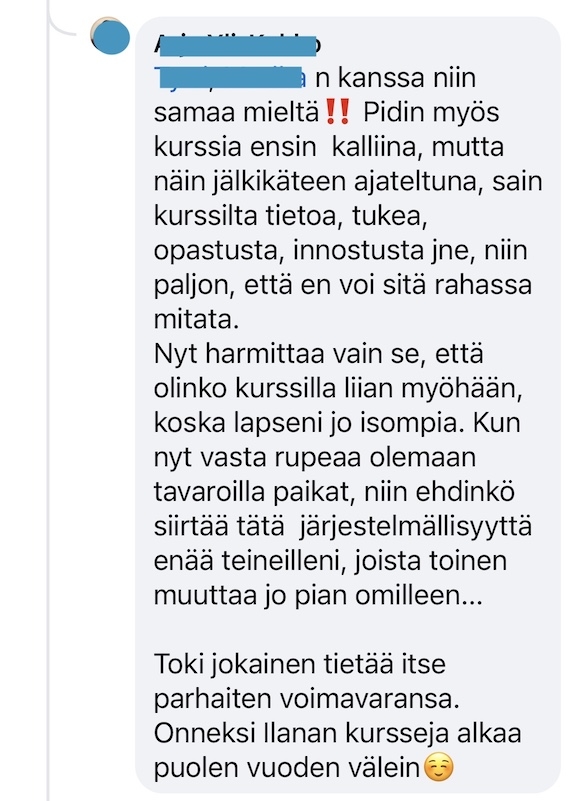Click the phrase 'kurssilta tietoa, tukea,'

pyautogui.click(x=290, y=216)
